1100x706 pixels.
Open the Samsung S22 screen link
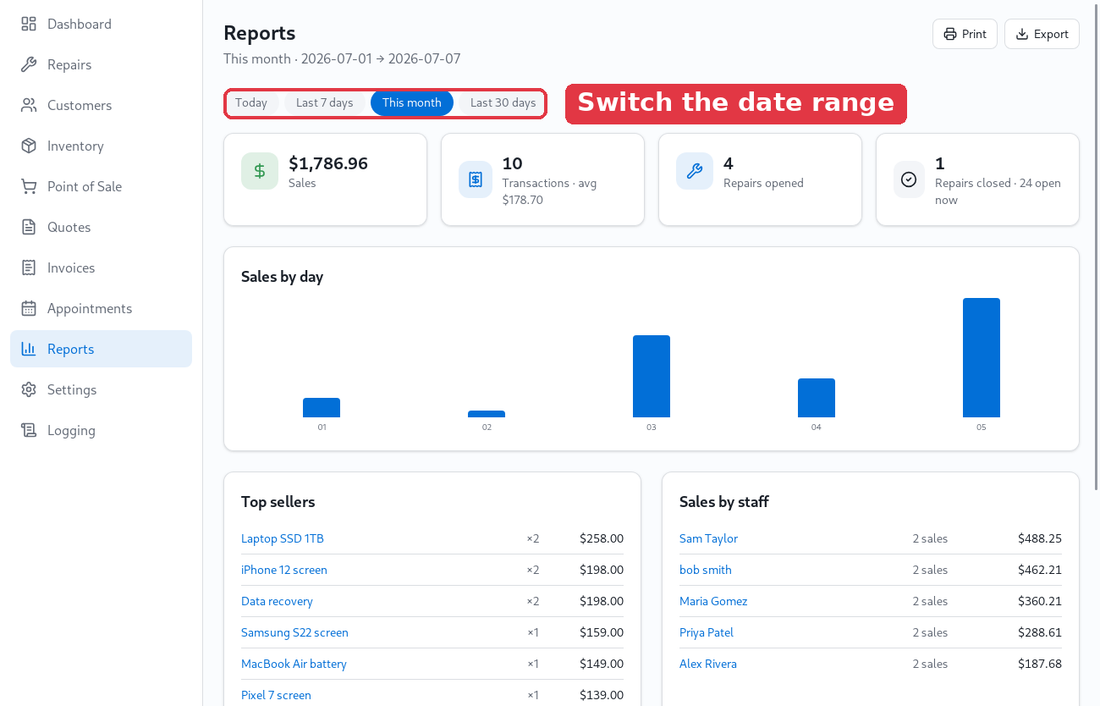click(295, 632)
